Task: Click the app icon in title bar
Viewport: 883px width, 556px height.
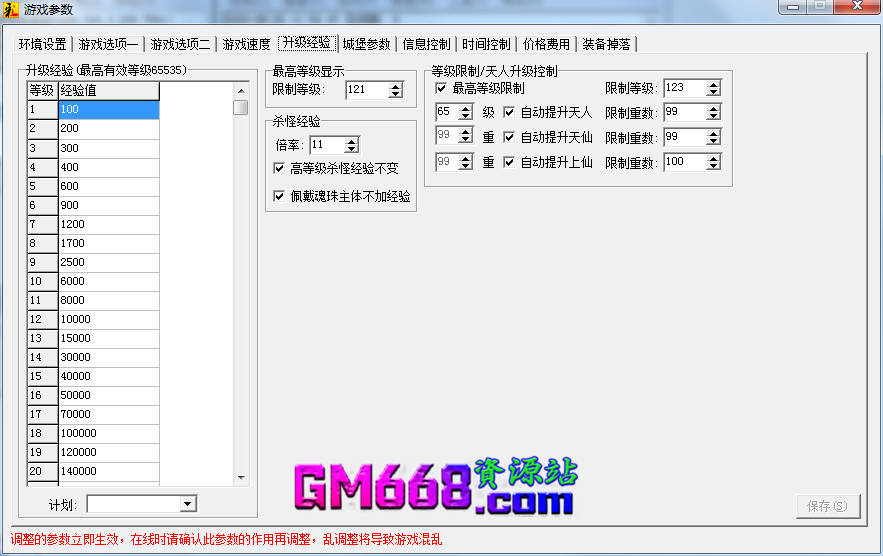Action: pos(12,9)
